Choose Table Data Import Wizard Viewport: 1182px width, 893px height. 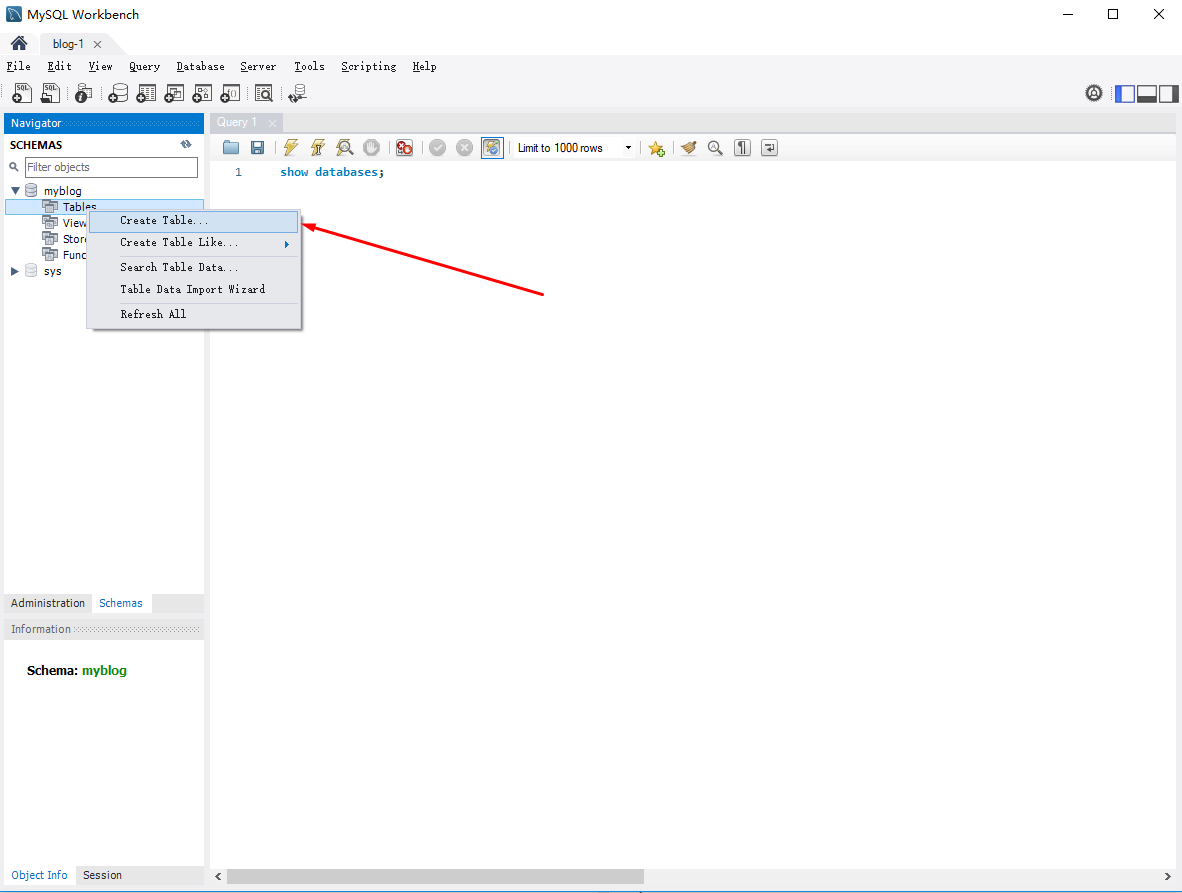(194, 289)
